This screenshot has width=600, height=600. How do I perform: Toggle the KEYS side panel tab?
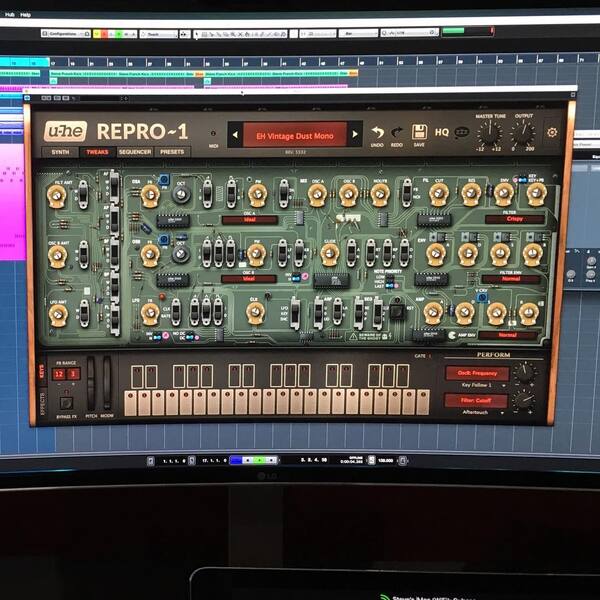[42, 371]
